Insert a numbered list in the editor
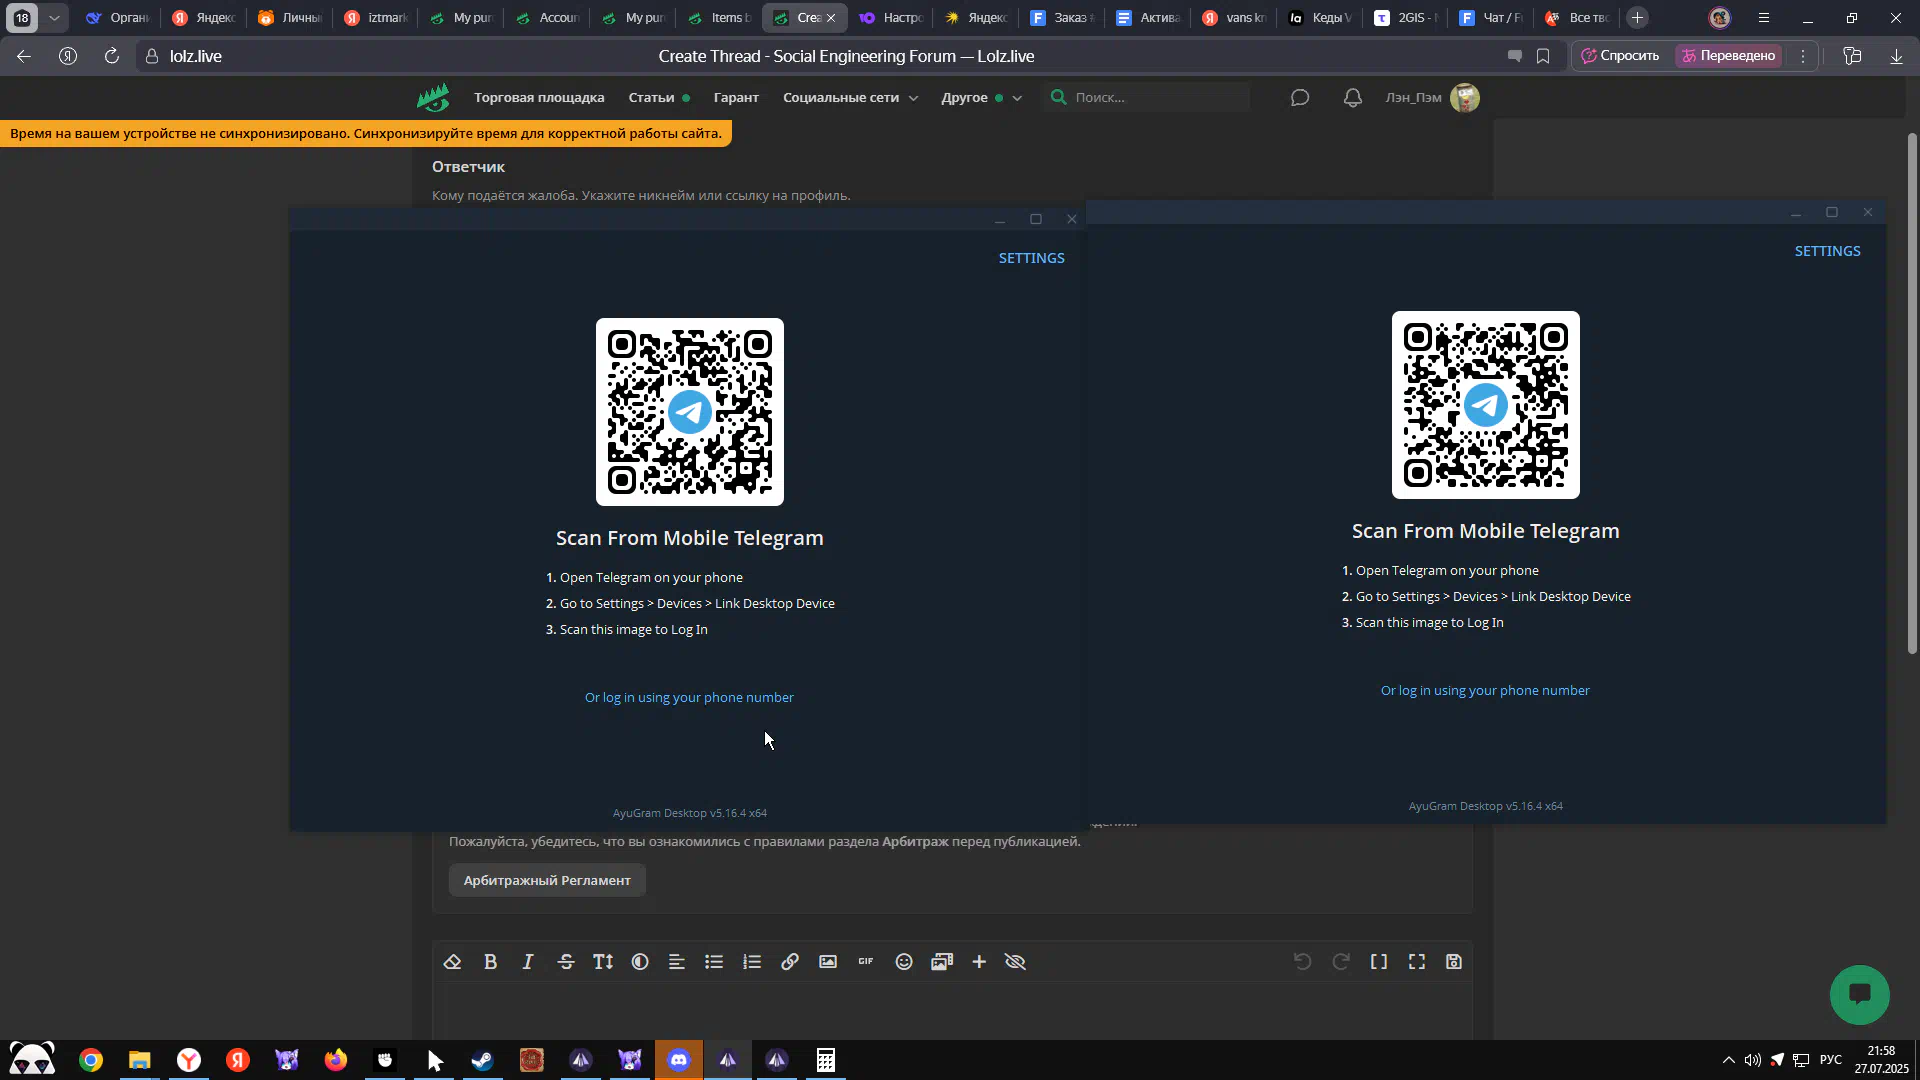This screenshot has width=1920, height=1080. 752,962
